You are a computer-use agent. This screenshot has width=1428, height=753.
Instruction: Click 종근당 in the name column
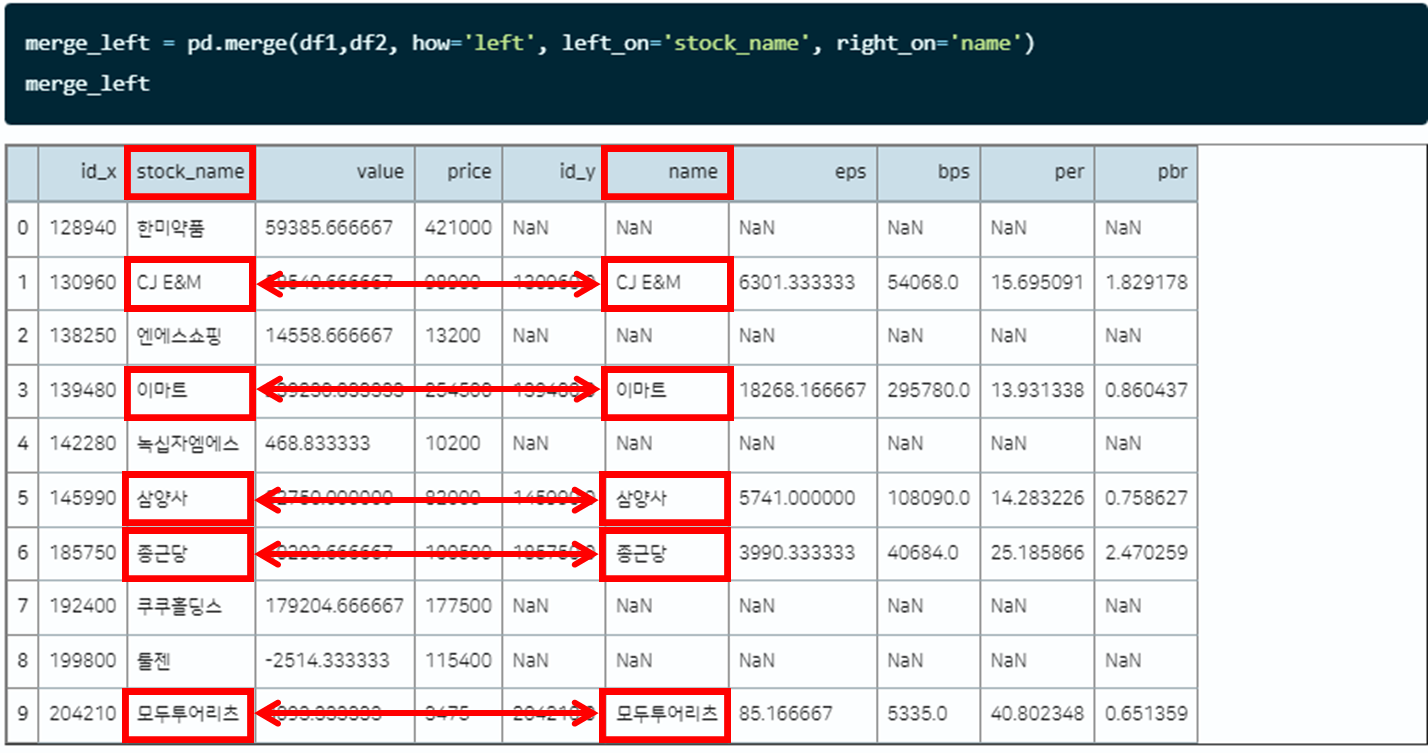pos(667,552)
